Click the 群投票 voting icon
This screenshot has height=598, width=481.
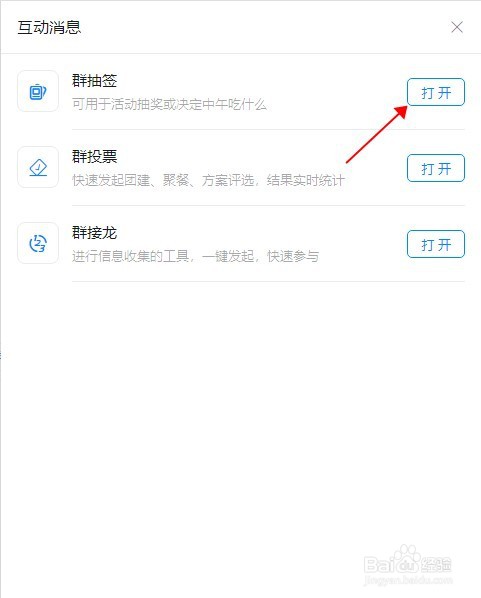[38, 167]
